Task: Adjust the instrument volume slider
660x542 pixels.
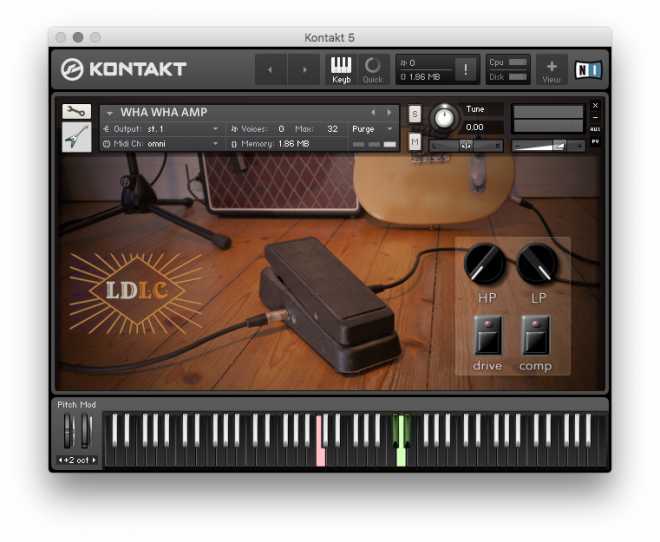Action: (548, 146)
